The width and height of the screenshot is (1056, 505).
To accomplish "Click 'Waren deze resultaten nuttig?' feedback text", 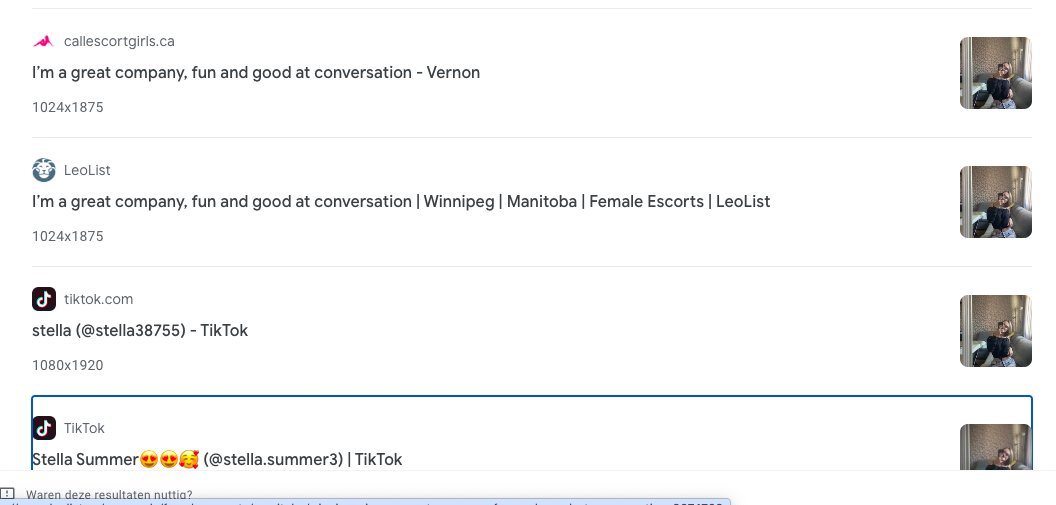I will click(x=109, y=495).
